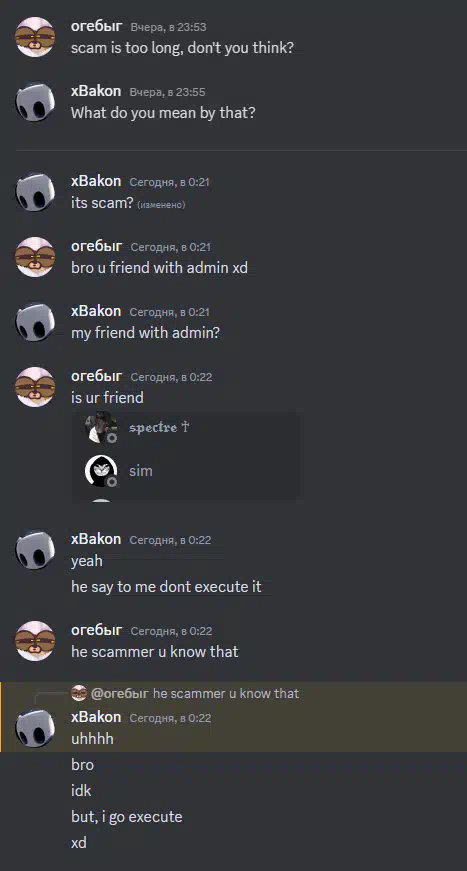This screenshot has height=871, width=467.
Task: Click xBakon avatar on the highlighted reply message
Action: pos(35,728)
